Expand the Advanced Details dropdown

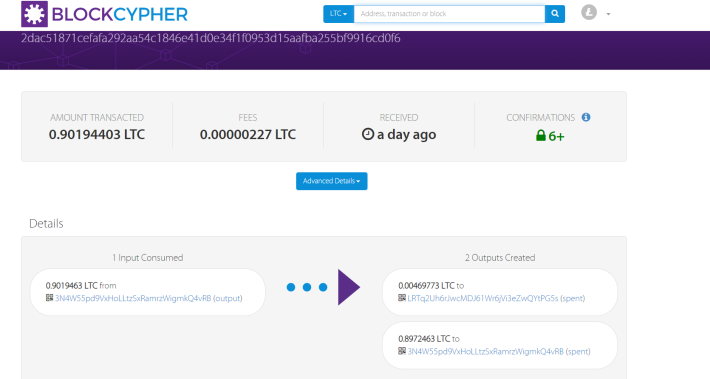(331, 181)
